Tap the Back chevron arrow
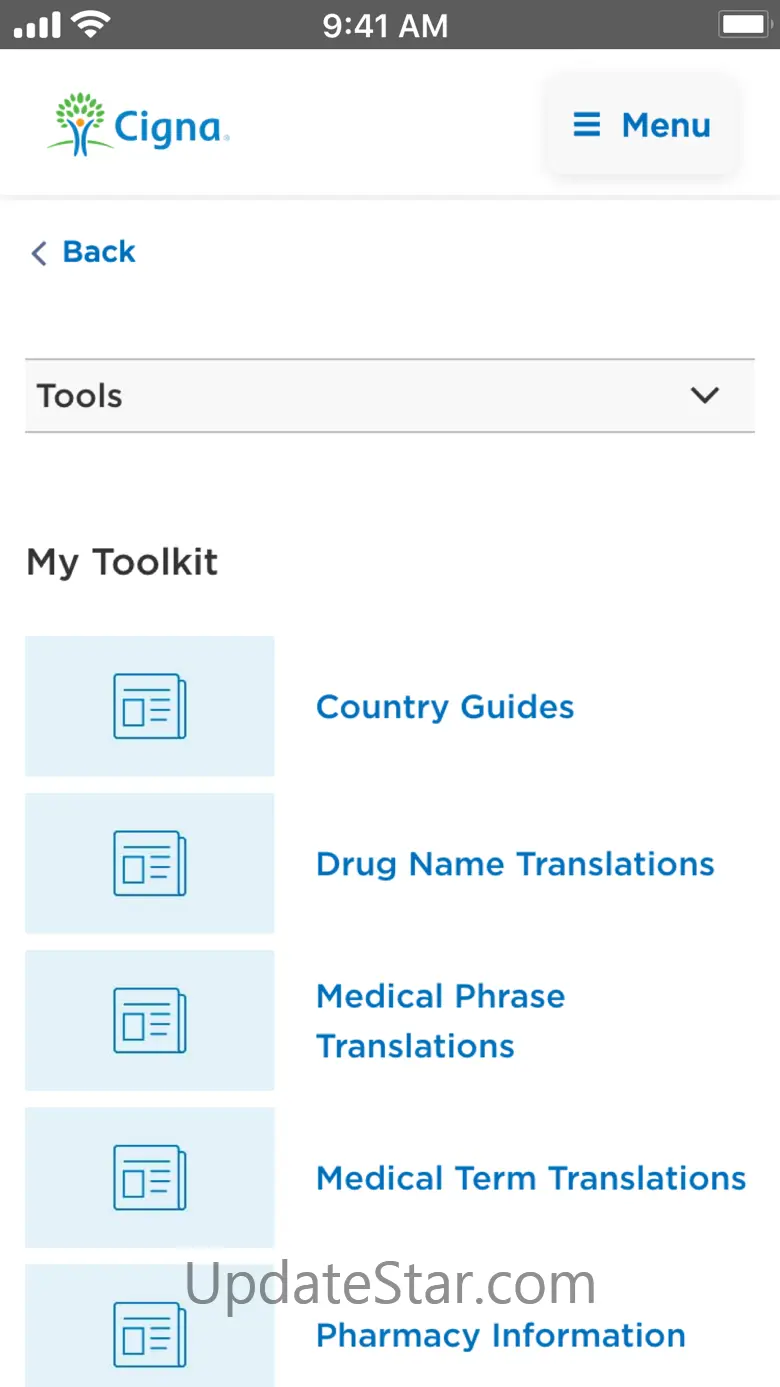780x1387 pixels. pos(39,253)
